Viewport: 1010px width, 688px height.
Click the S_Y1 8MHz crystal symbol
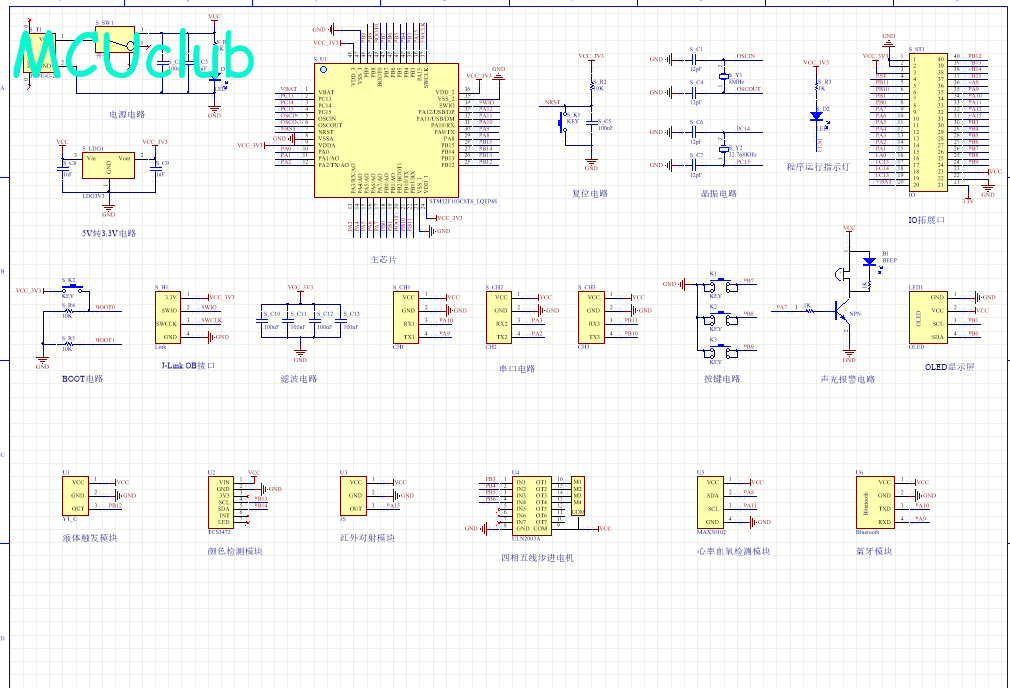pyautogui.click(x=723, y=77)
